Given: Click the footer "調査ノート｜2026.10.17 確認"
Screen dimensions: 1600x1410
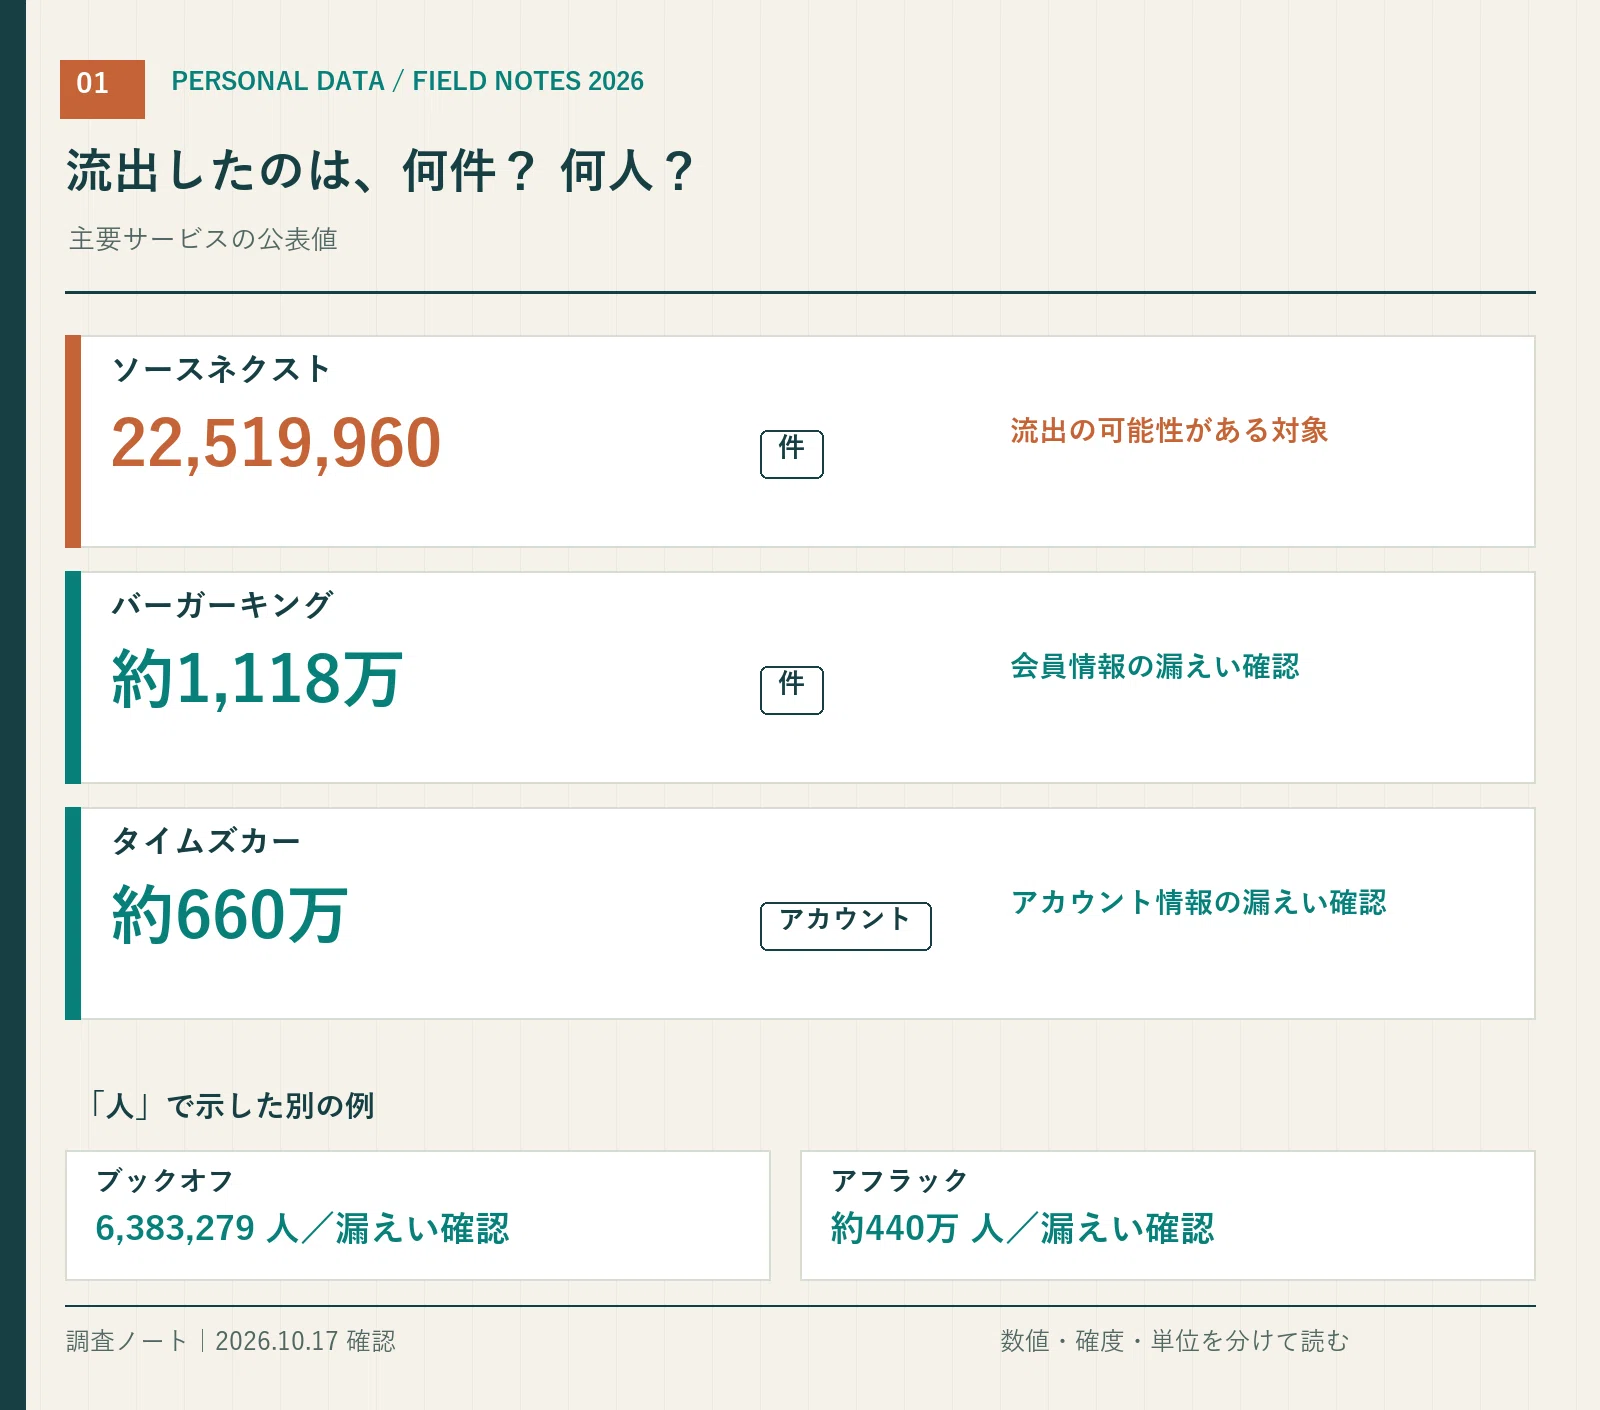Looking at the screenshot, I should click(231, 1341).
